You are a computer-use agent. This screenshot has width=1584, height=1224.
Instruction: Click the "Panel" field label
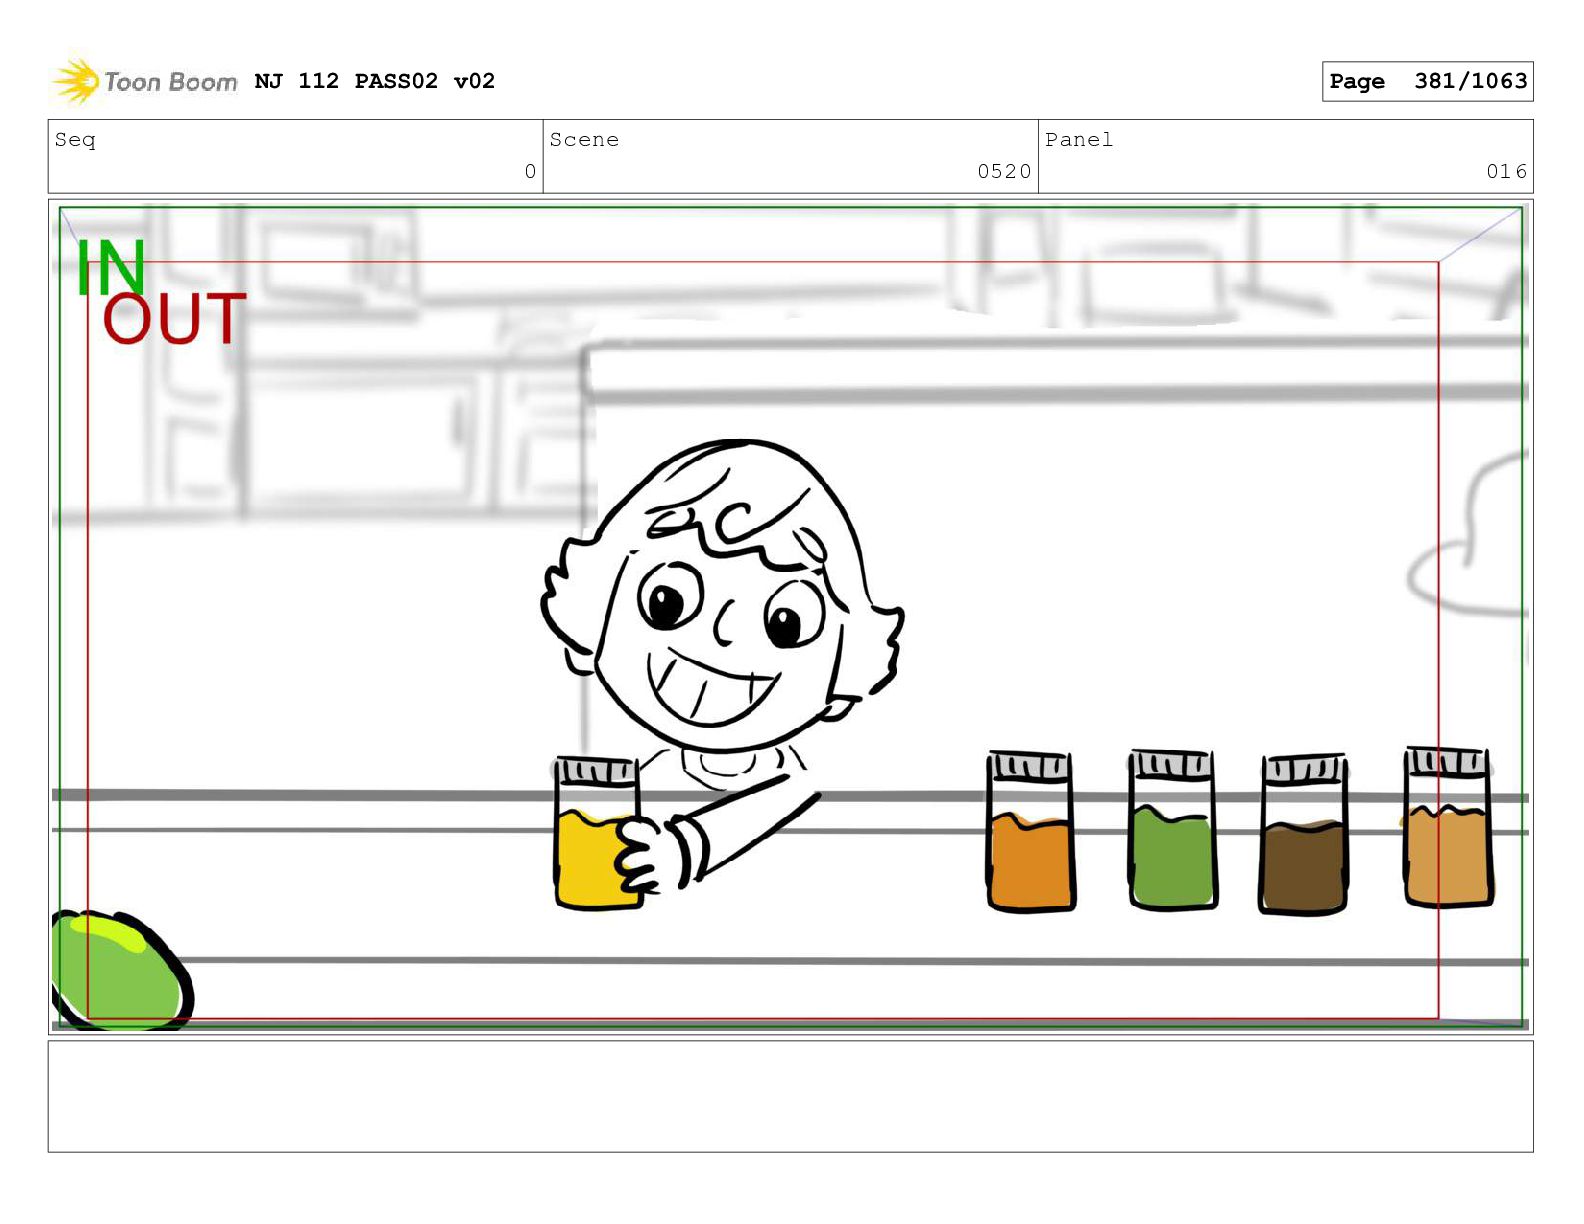point(1079,140)
